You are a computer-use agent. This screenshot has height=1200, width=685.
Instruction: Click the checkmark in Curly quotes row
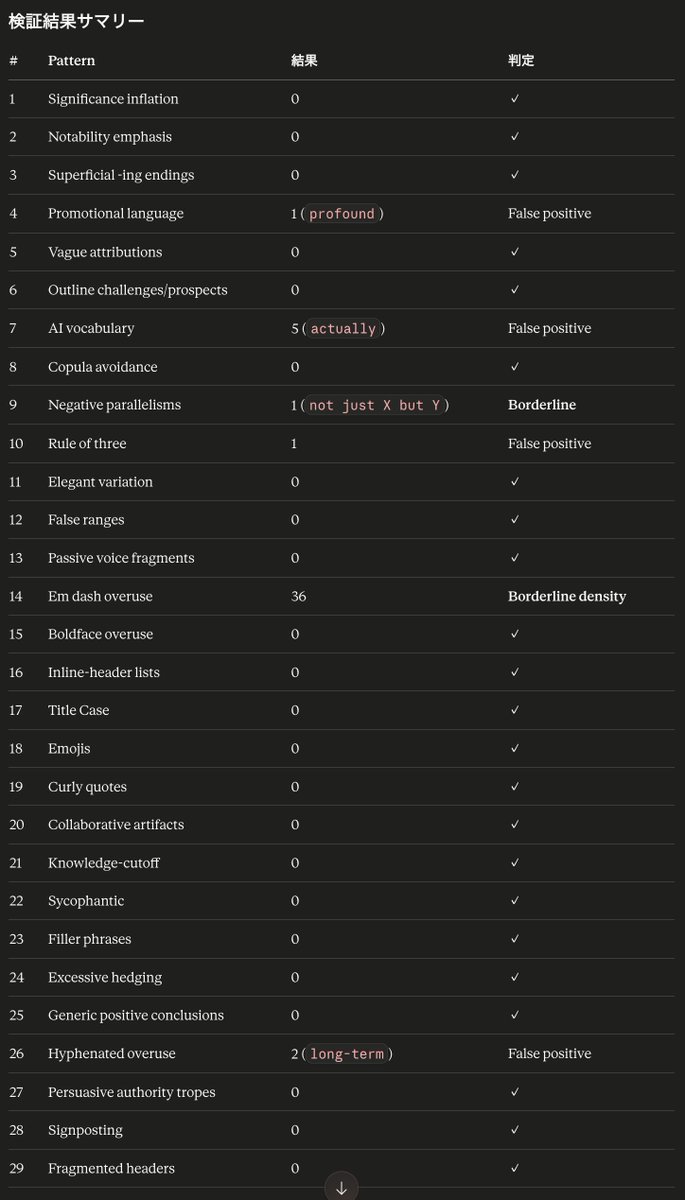click(x=514, y=787)
